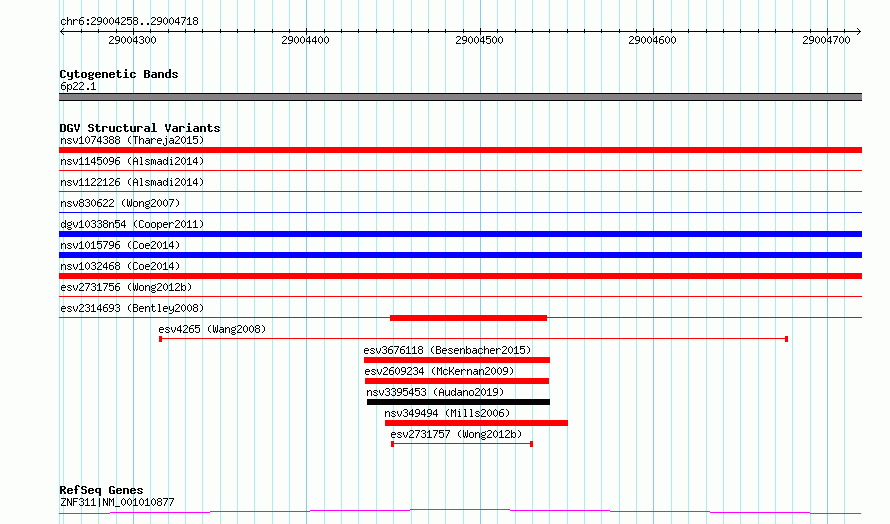Screen dimensions: 890x524
Task: Click the magenta ZNF311 gene line
Action: pyautogui.click(x=460, y=512)
